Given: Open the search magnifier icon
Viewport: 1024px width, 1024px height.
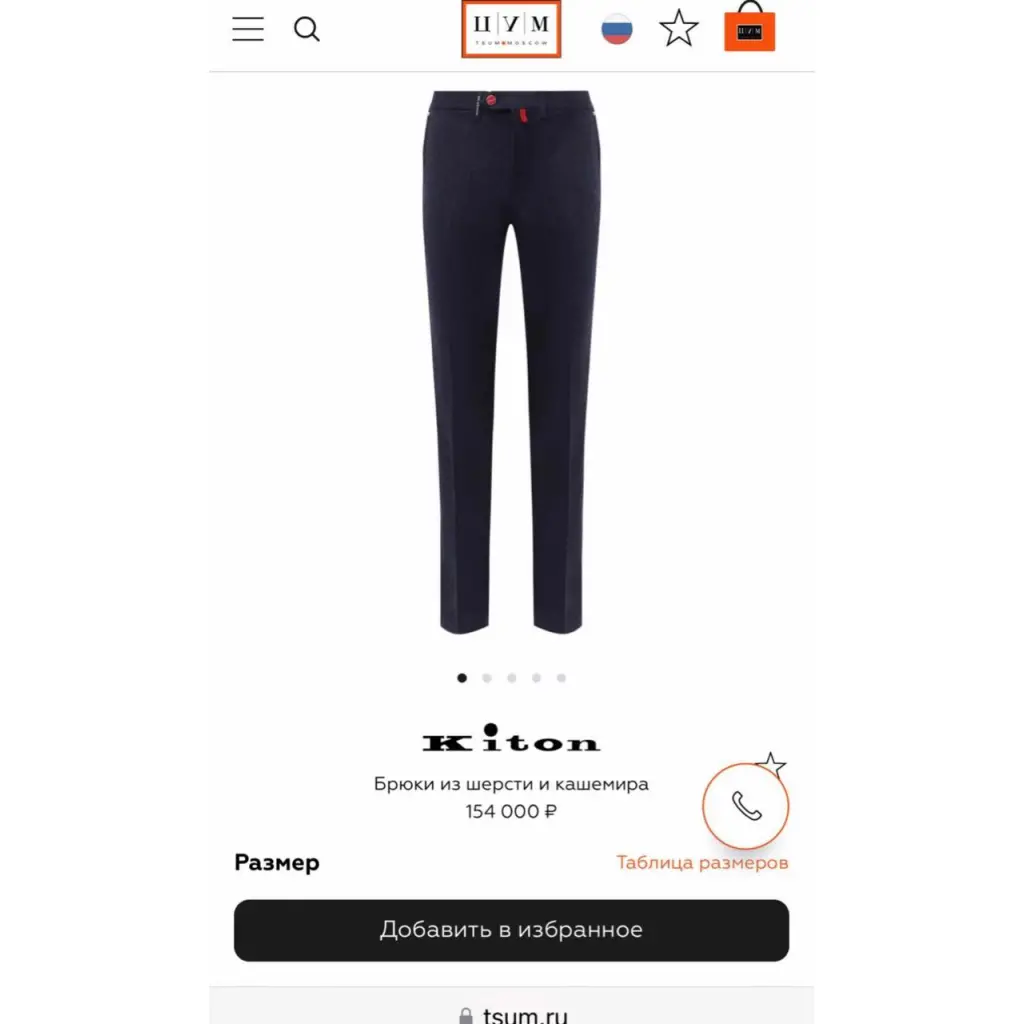Looking at the screenshot, I should pyautogui.click(x=306, y=29).
